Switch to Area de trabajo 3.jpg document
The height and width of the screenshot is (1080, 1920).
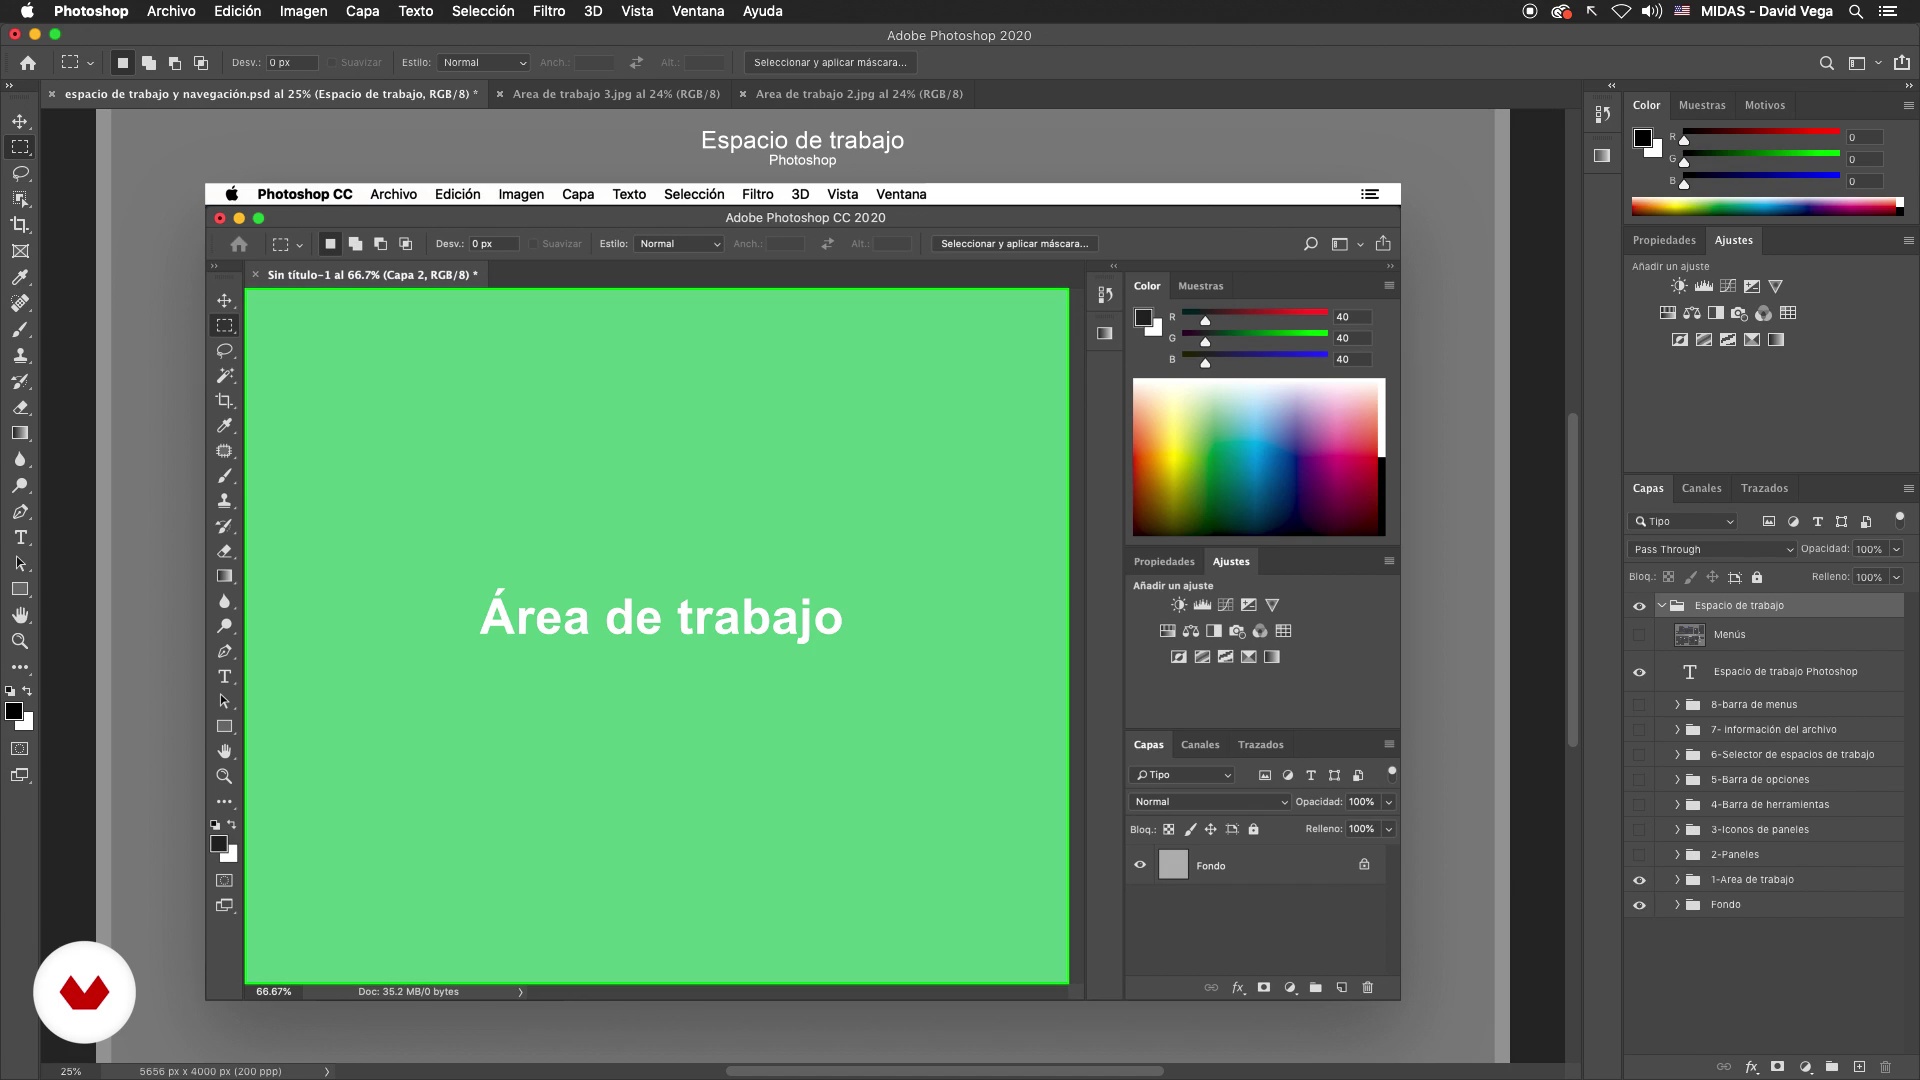[x=616, y=94]
